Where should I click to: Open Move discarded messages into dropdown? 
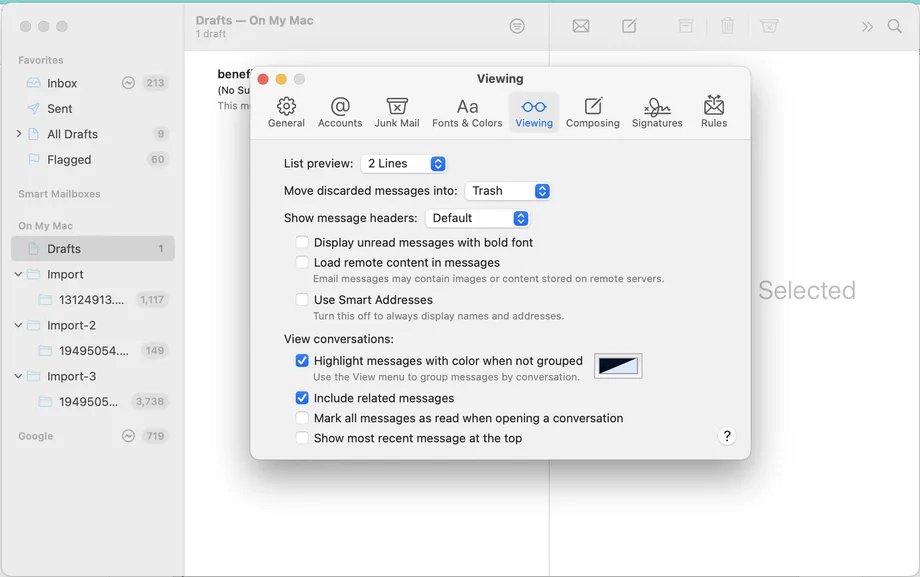tap(508, 191)
